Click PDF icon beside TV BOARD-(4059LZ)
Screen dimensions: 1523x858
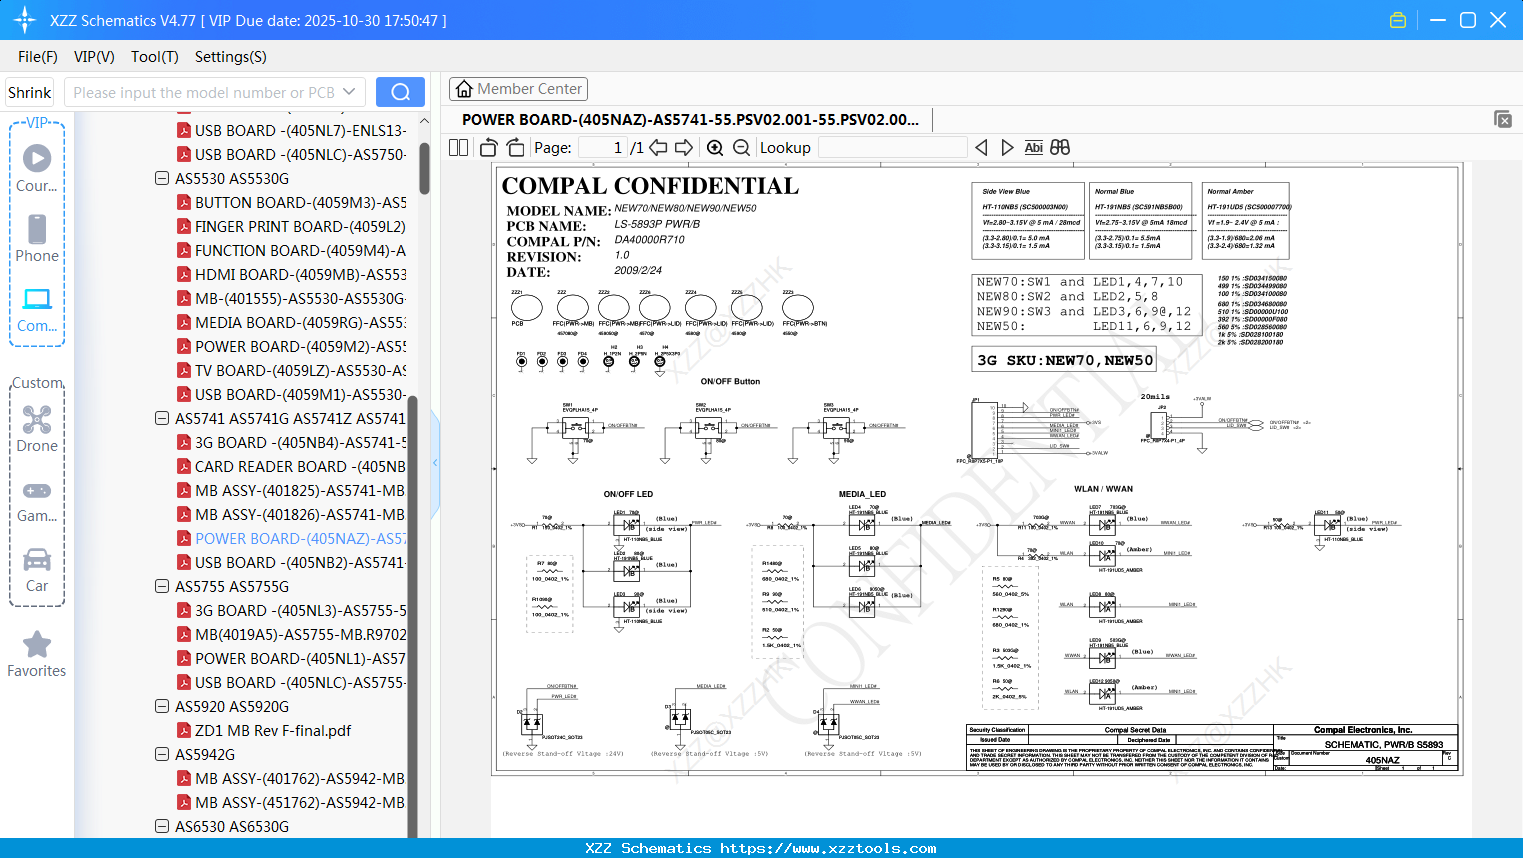[184, 370]
